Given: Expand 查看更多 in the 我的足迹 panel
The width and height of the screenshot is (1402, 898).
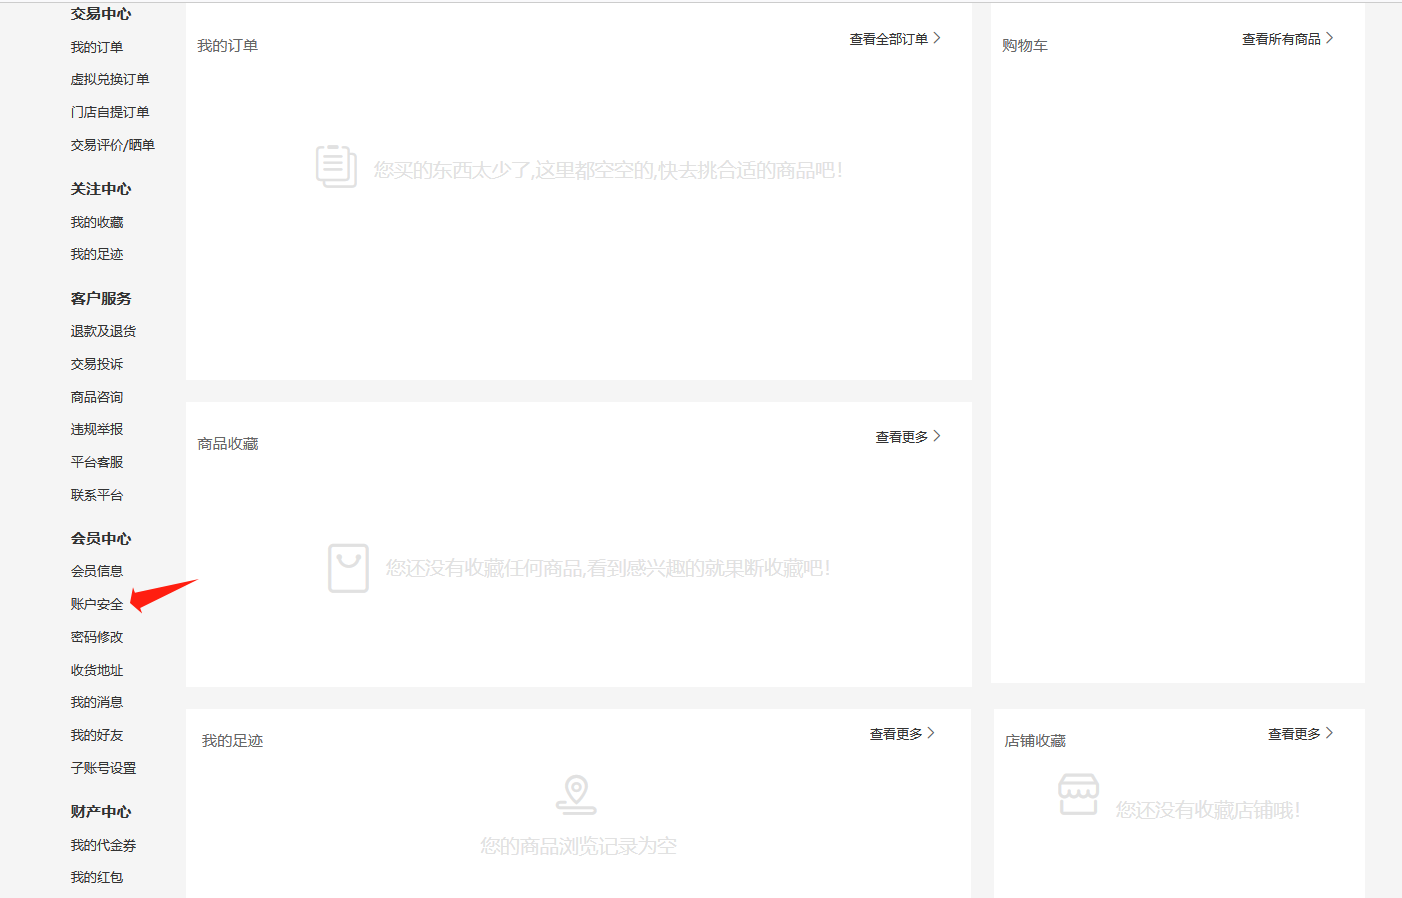Looking at the screenshot, I should [901, 734].
